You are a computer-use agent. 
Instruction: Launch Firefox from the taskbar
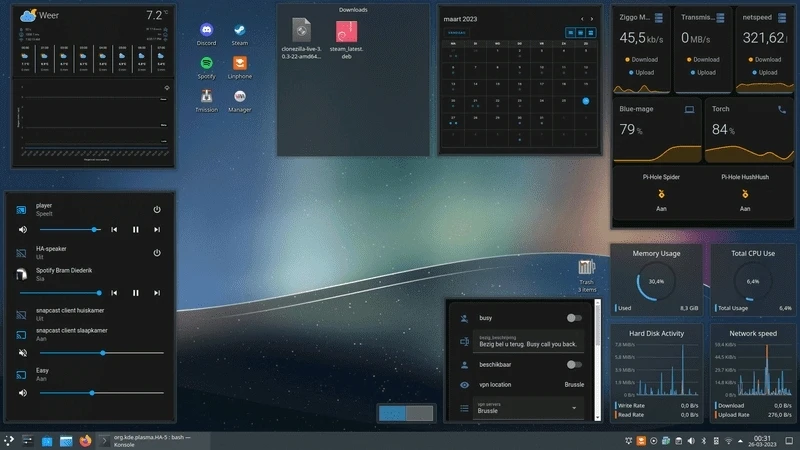click(85, 440)
